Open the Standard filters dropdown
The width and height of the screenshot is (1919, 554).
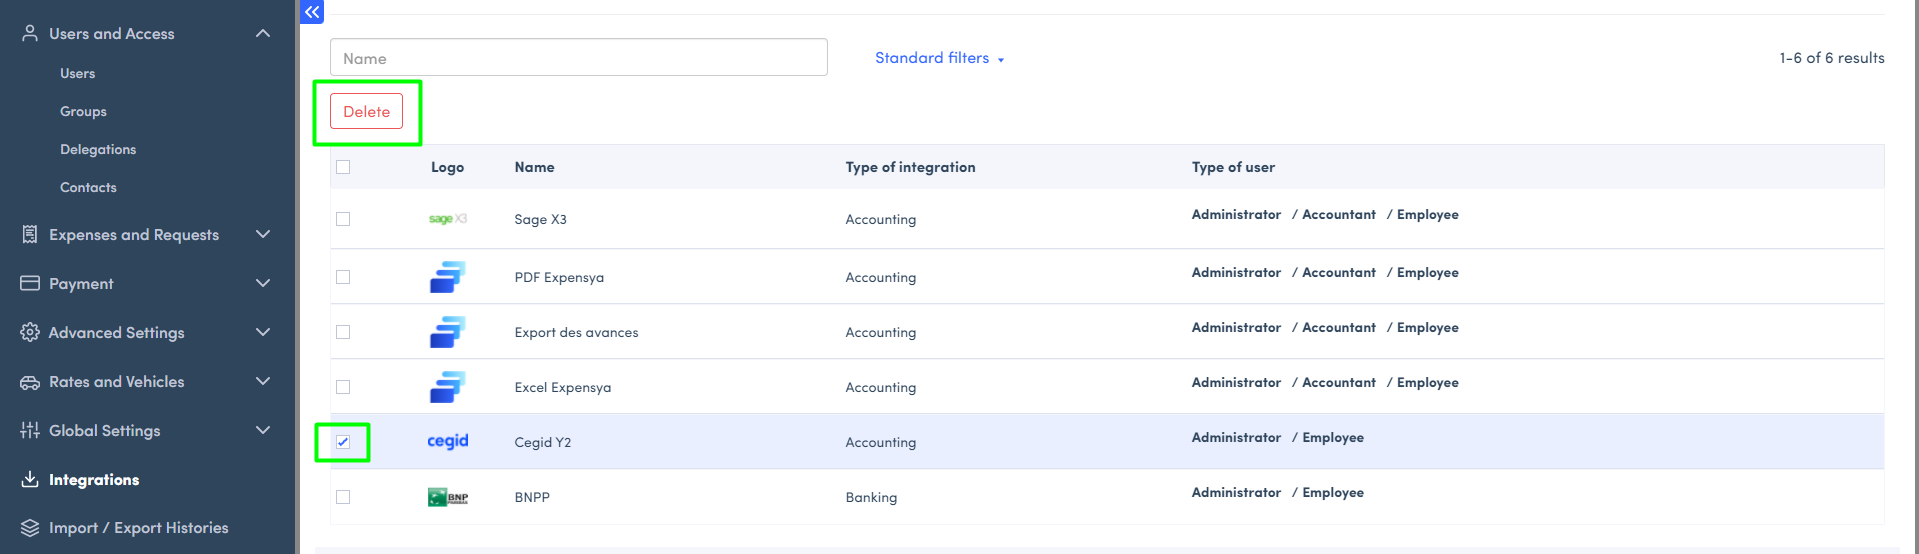939,58
